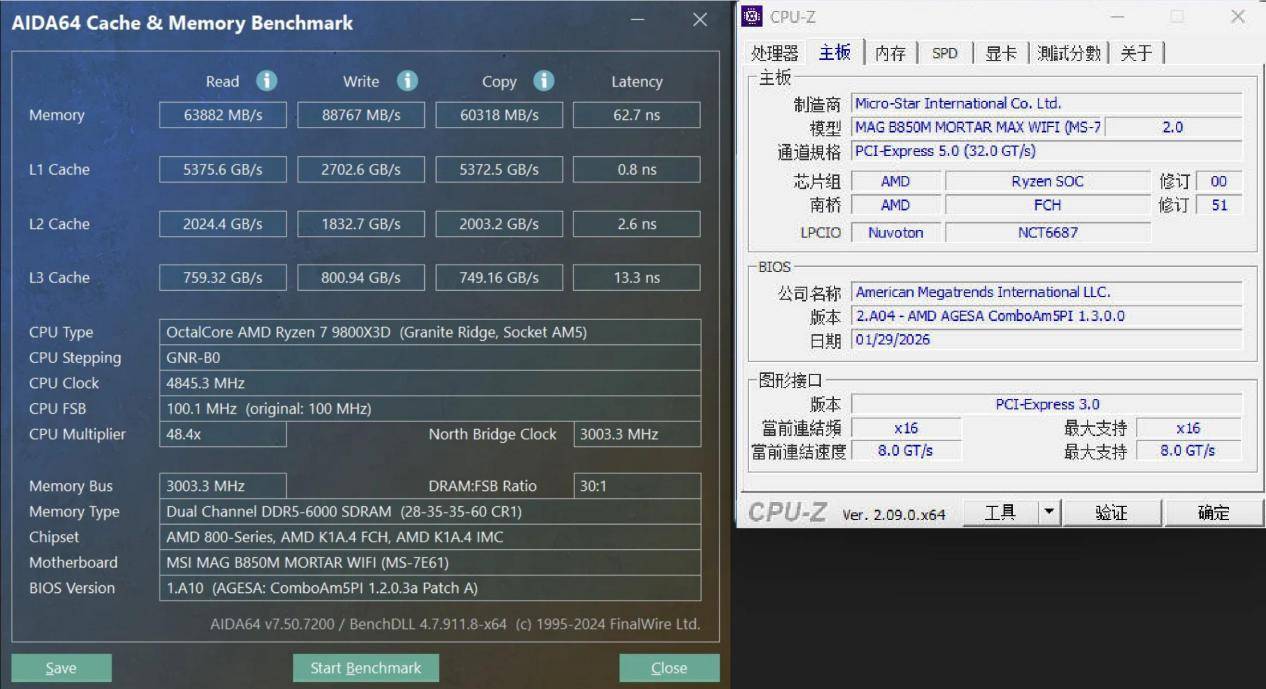Click the Copy column info icon
The image size is (1266, 689).
543,81
